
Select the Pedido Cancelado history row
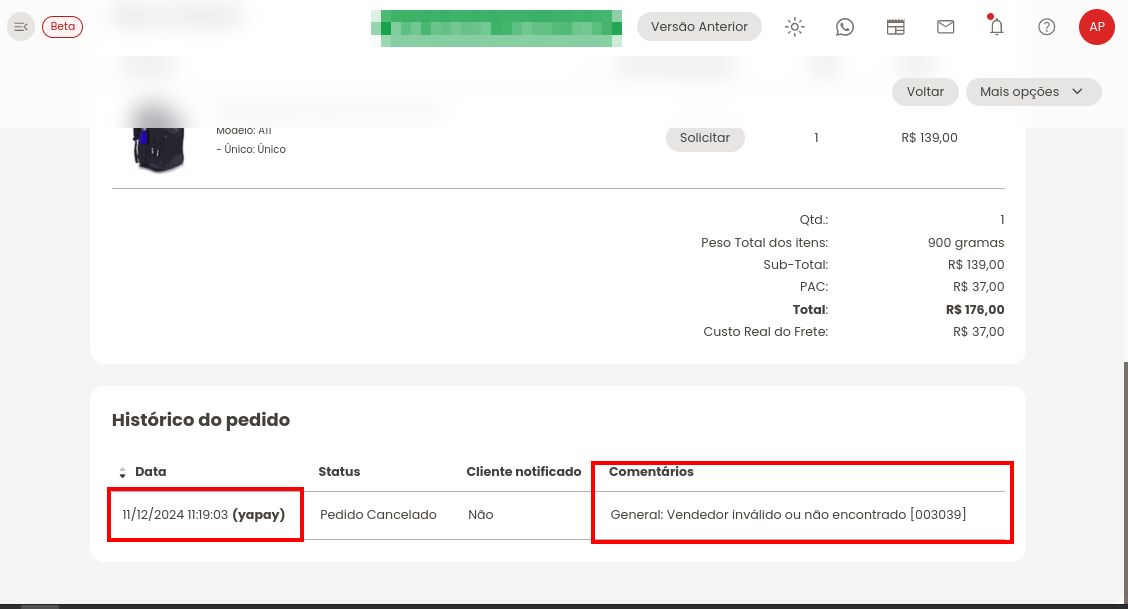click(558, 515)
